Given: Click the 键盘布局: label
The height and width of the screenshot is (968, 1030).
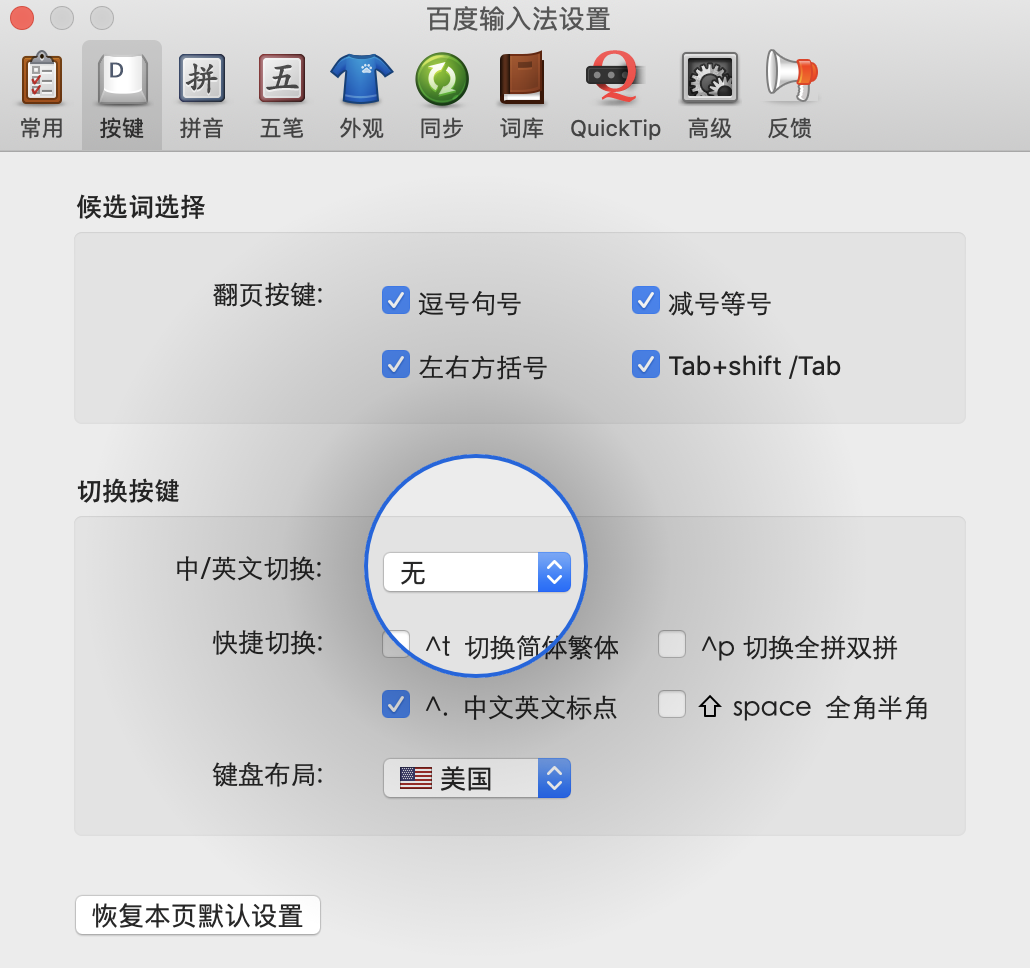Looking at the screenshot, I should 268,775.
